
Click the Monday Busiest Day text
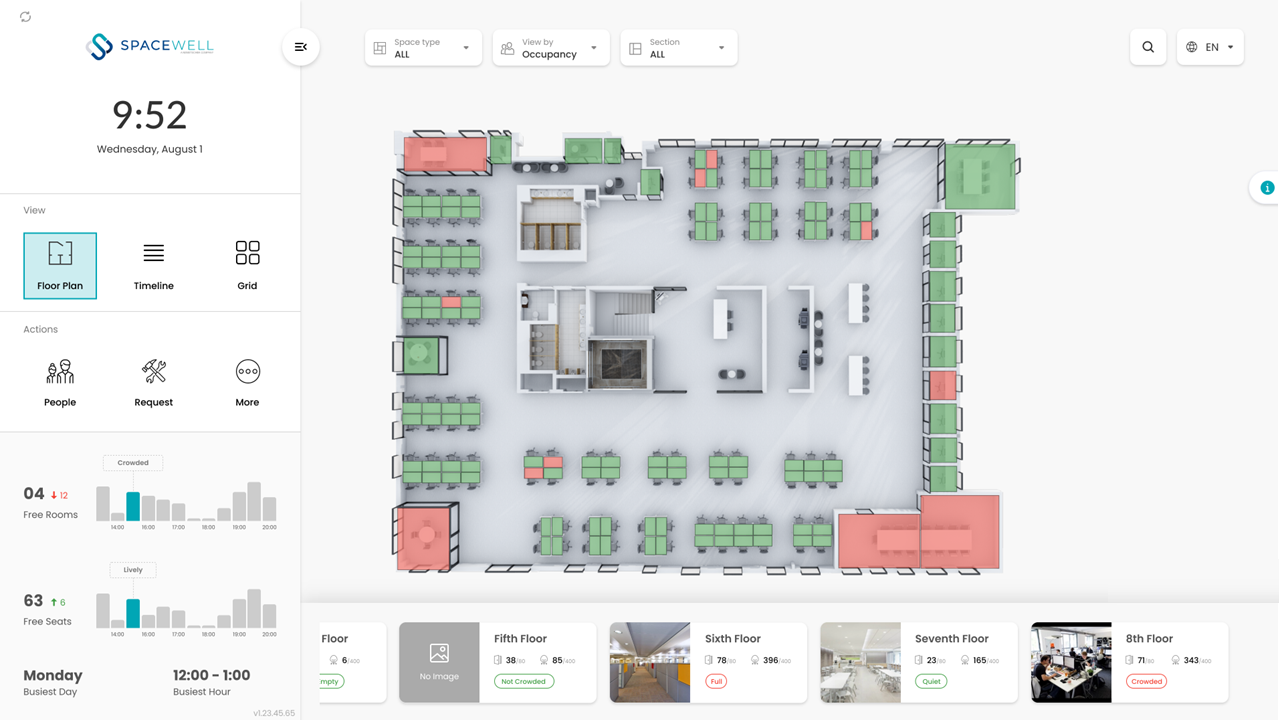(53, 681)
